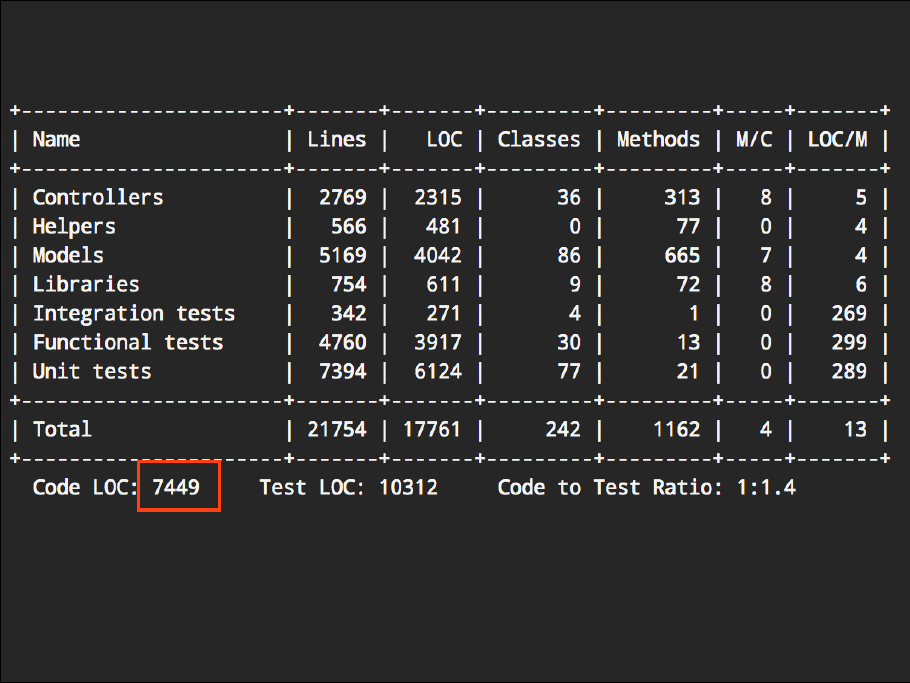
Task: Click the highlighted Code LOC value 7449
Action: [x=177, y=488]
